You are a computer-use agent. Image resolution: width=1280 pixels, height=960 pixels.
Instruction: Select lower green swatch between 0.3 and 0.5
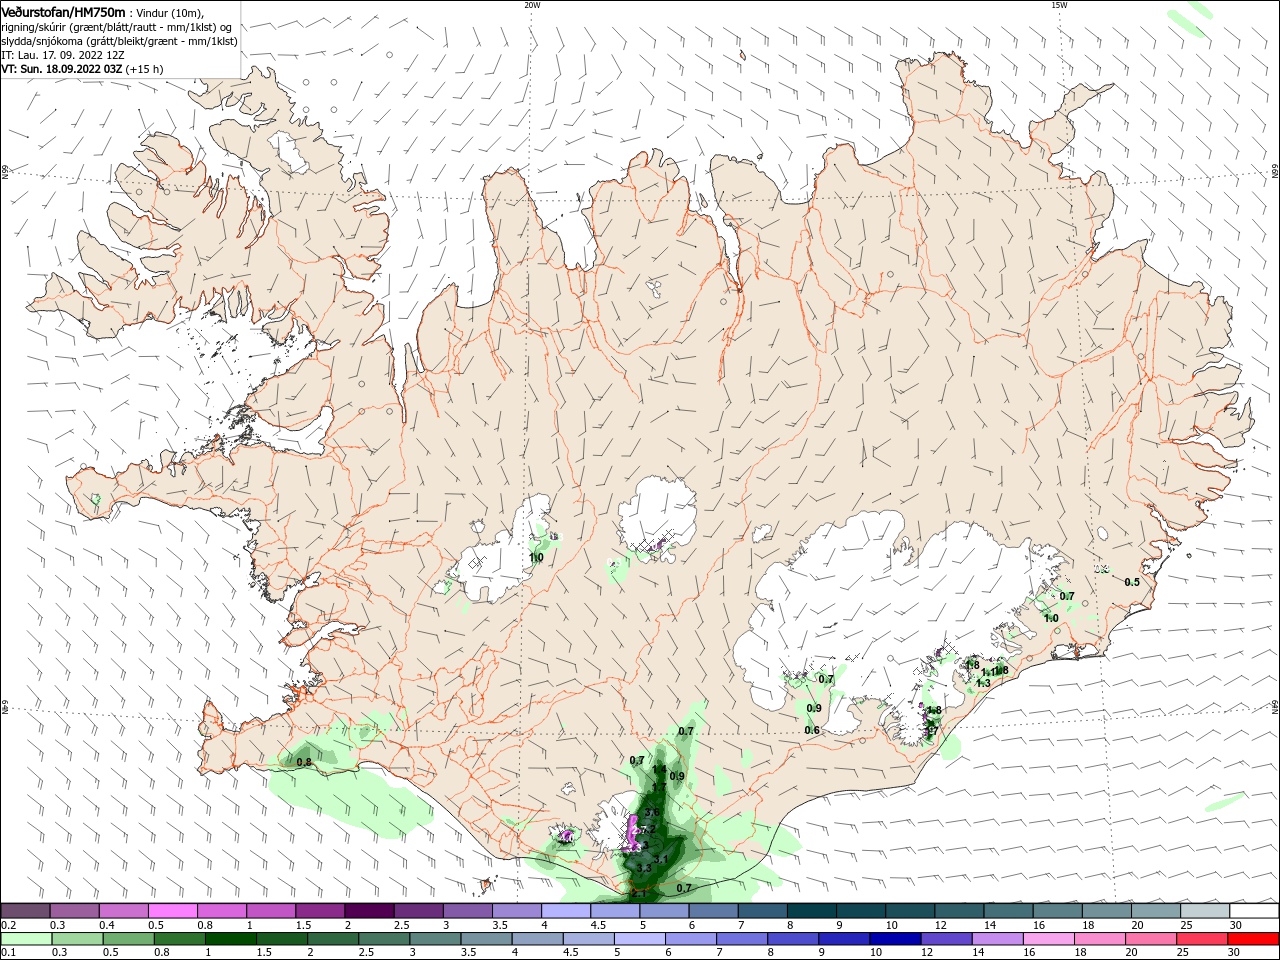(x=77, y=939)
